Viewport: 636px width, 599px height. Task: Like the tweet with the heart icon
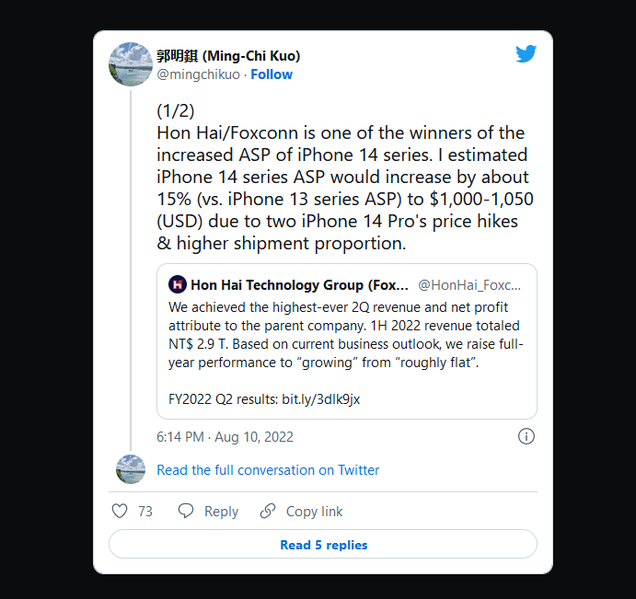[x=120, y=511]
